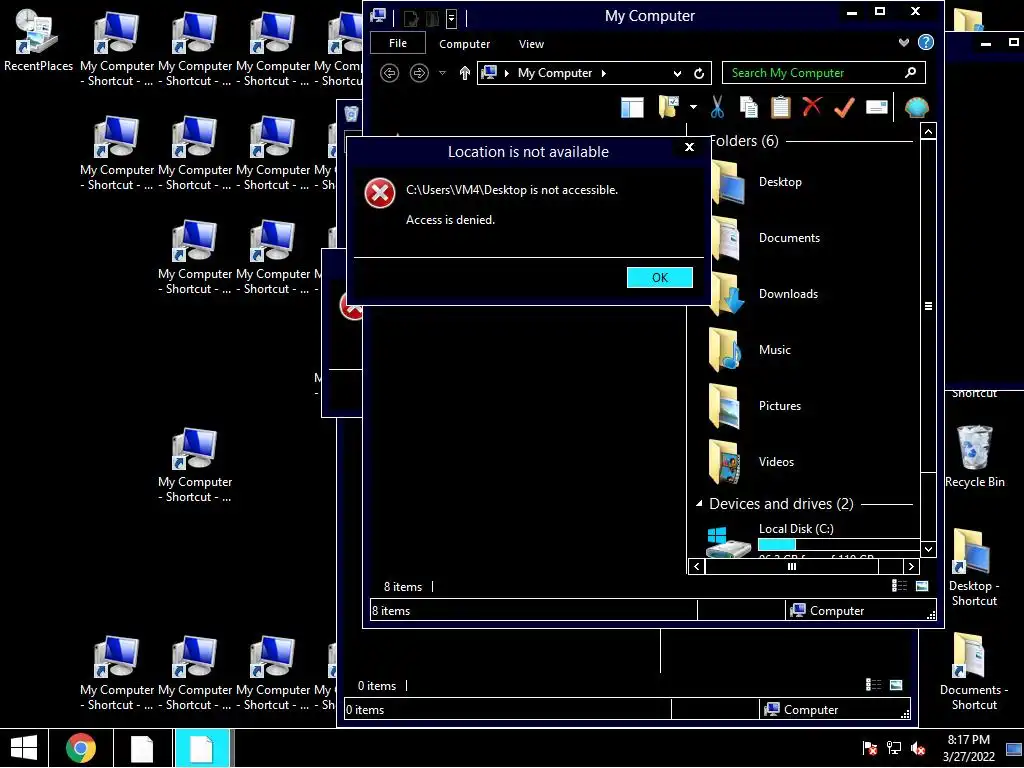This screenshot has width=1024, height=768.
Task: Click the Up one level arrow
Action: click(464, 73)
